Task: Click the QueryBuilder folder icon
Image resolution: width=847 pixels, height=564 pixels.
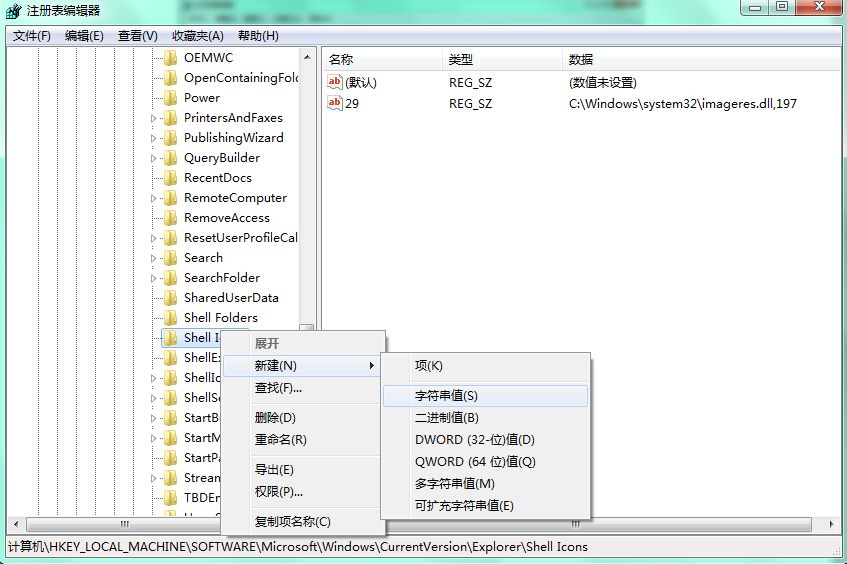Action: [x=170, y=158]
